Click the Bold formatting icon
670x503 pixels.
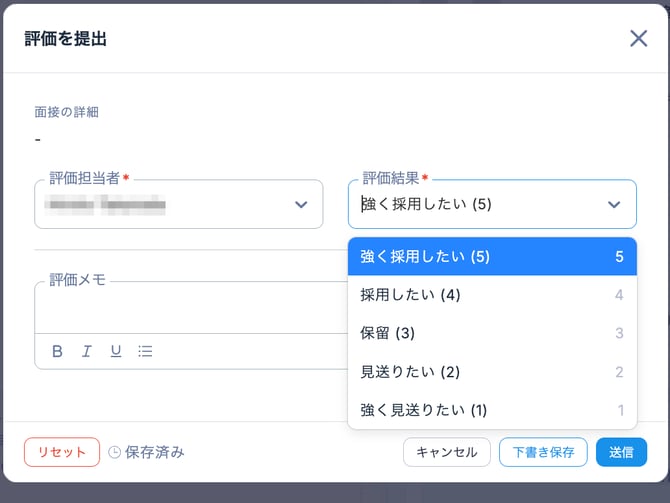(x=57, y=351)
